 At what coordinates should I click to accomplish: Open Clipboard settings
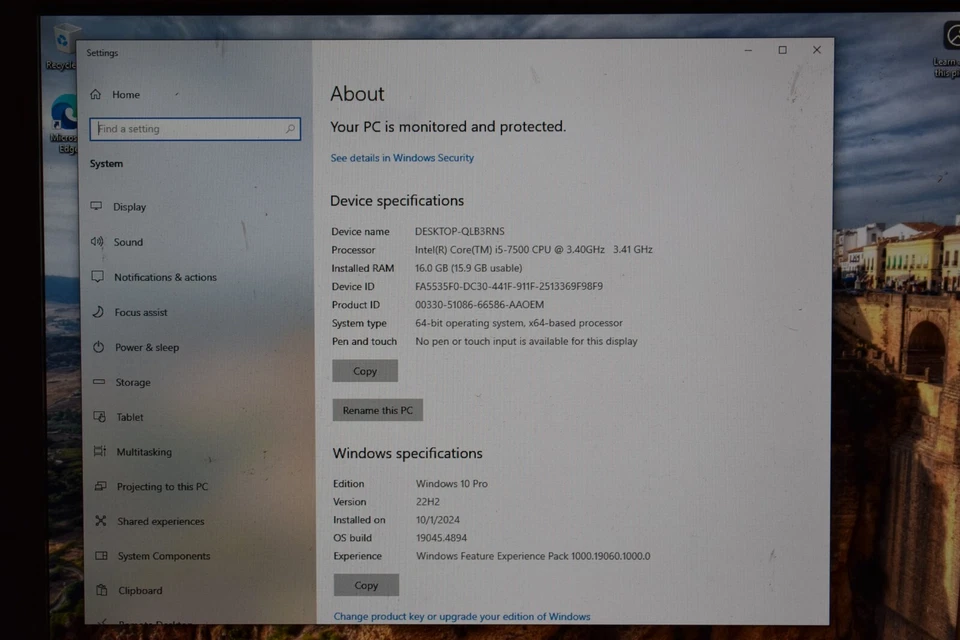point(139,590)
